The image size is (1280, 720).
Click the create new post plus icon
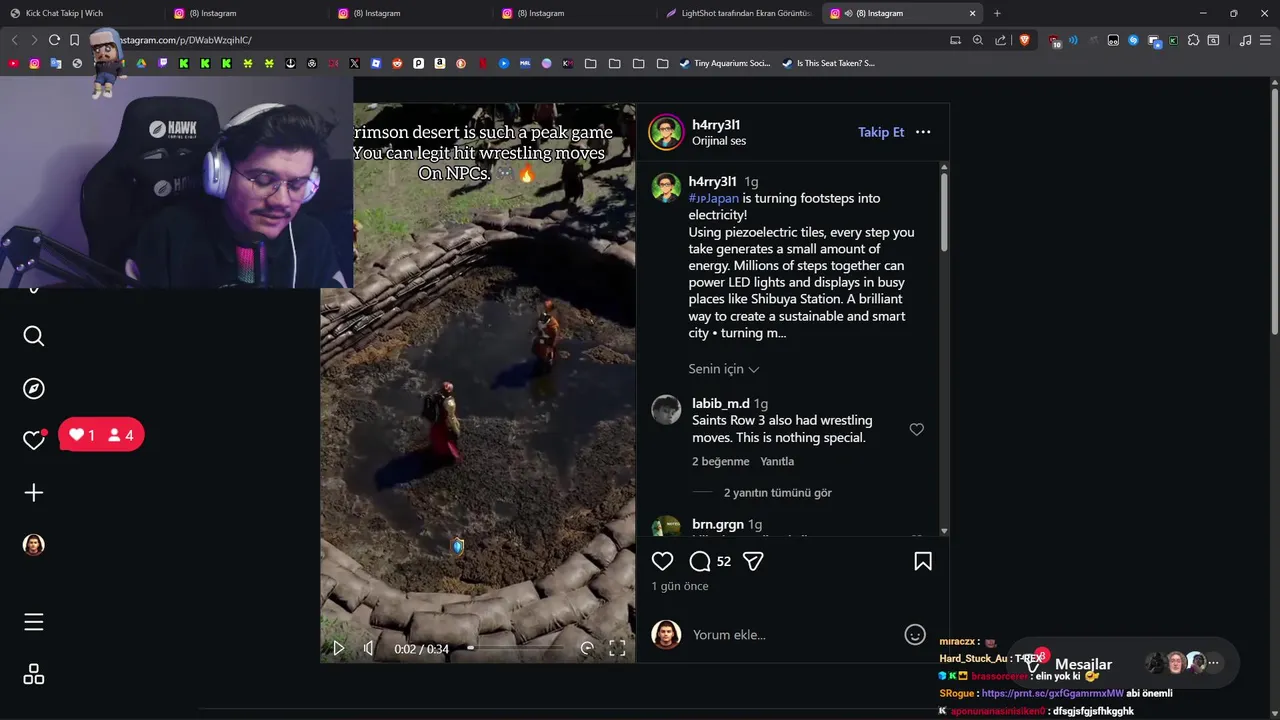click(x=34, y=492)
